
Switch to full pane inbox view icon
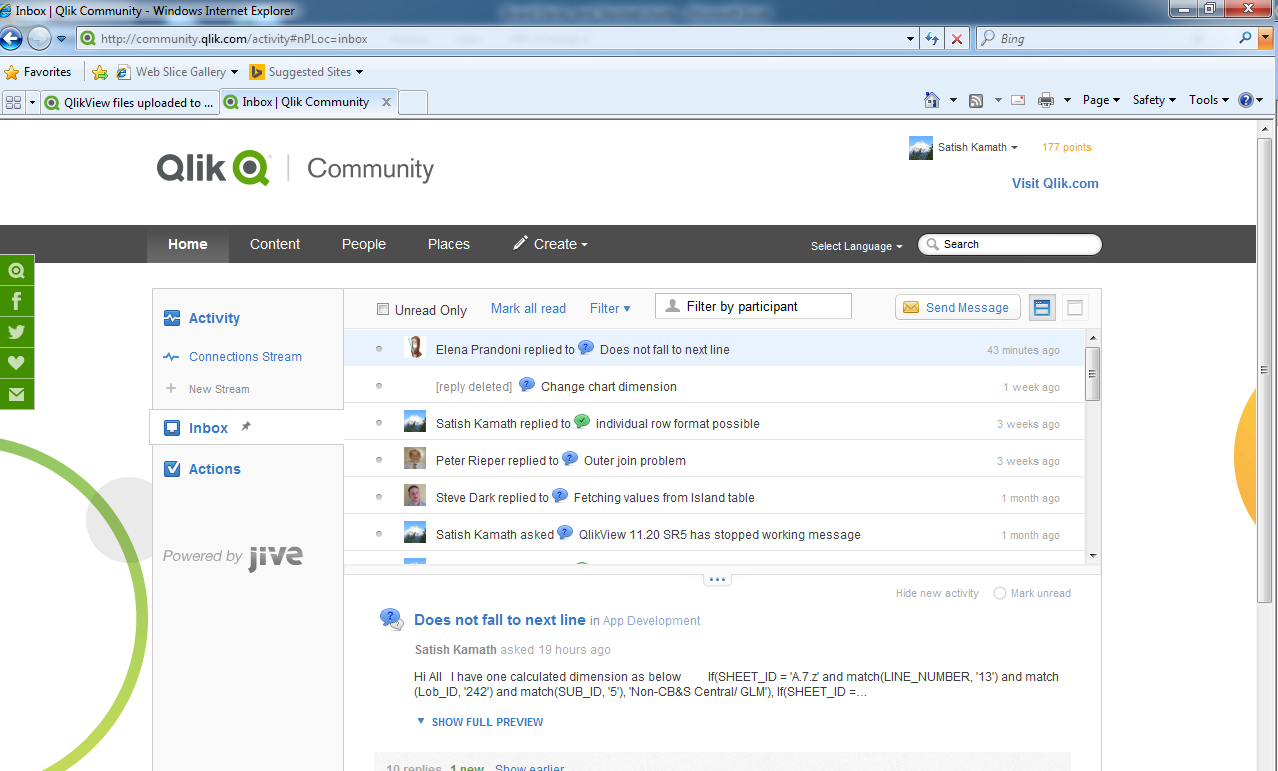1075,308
